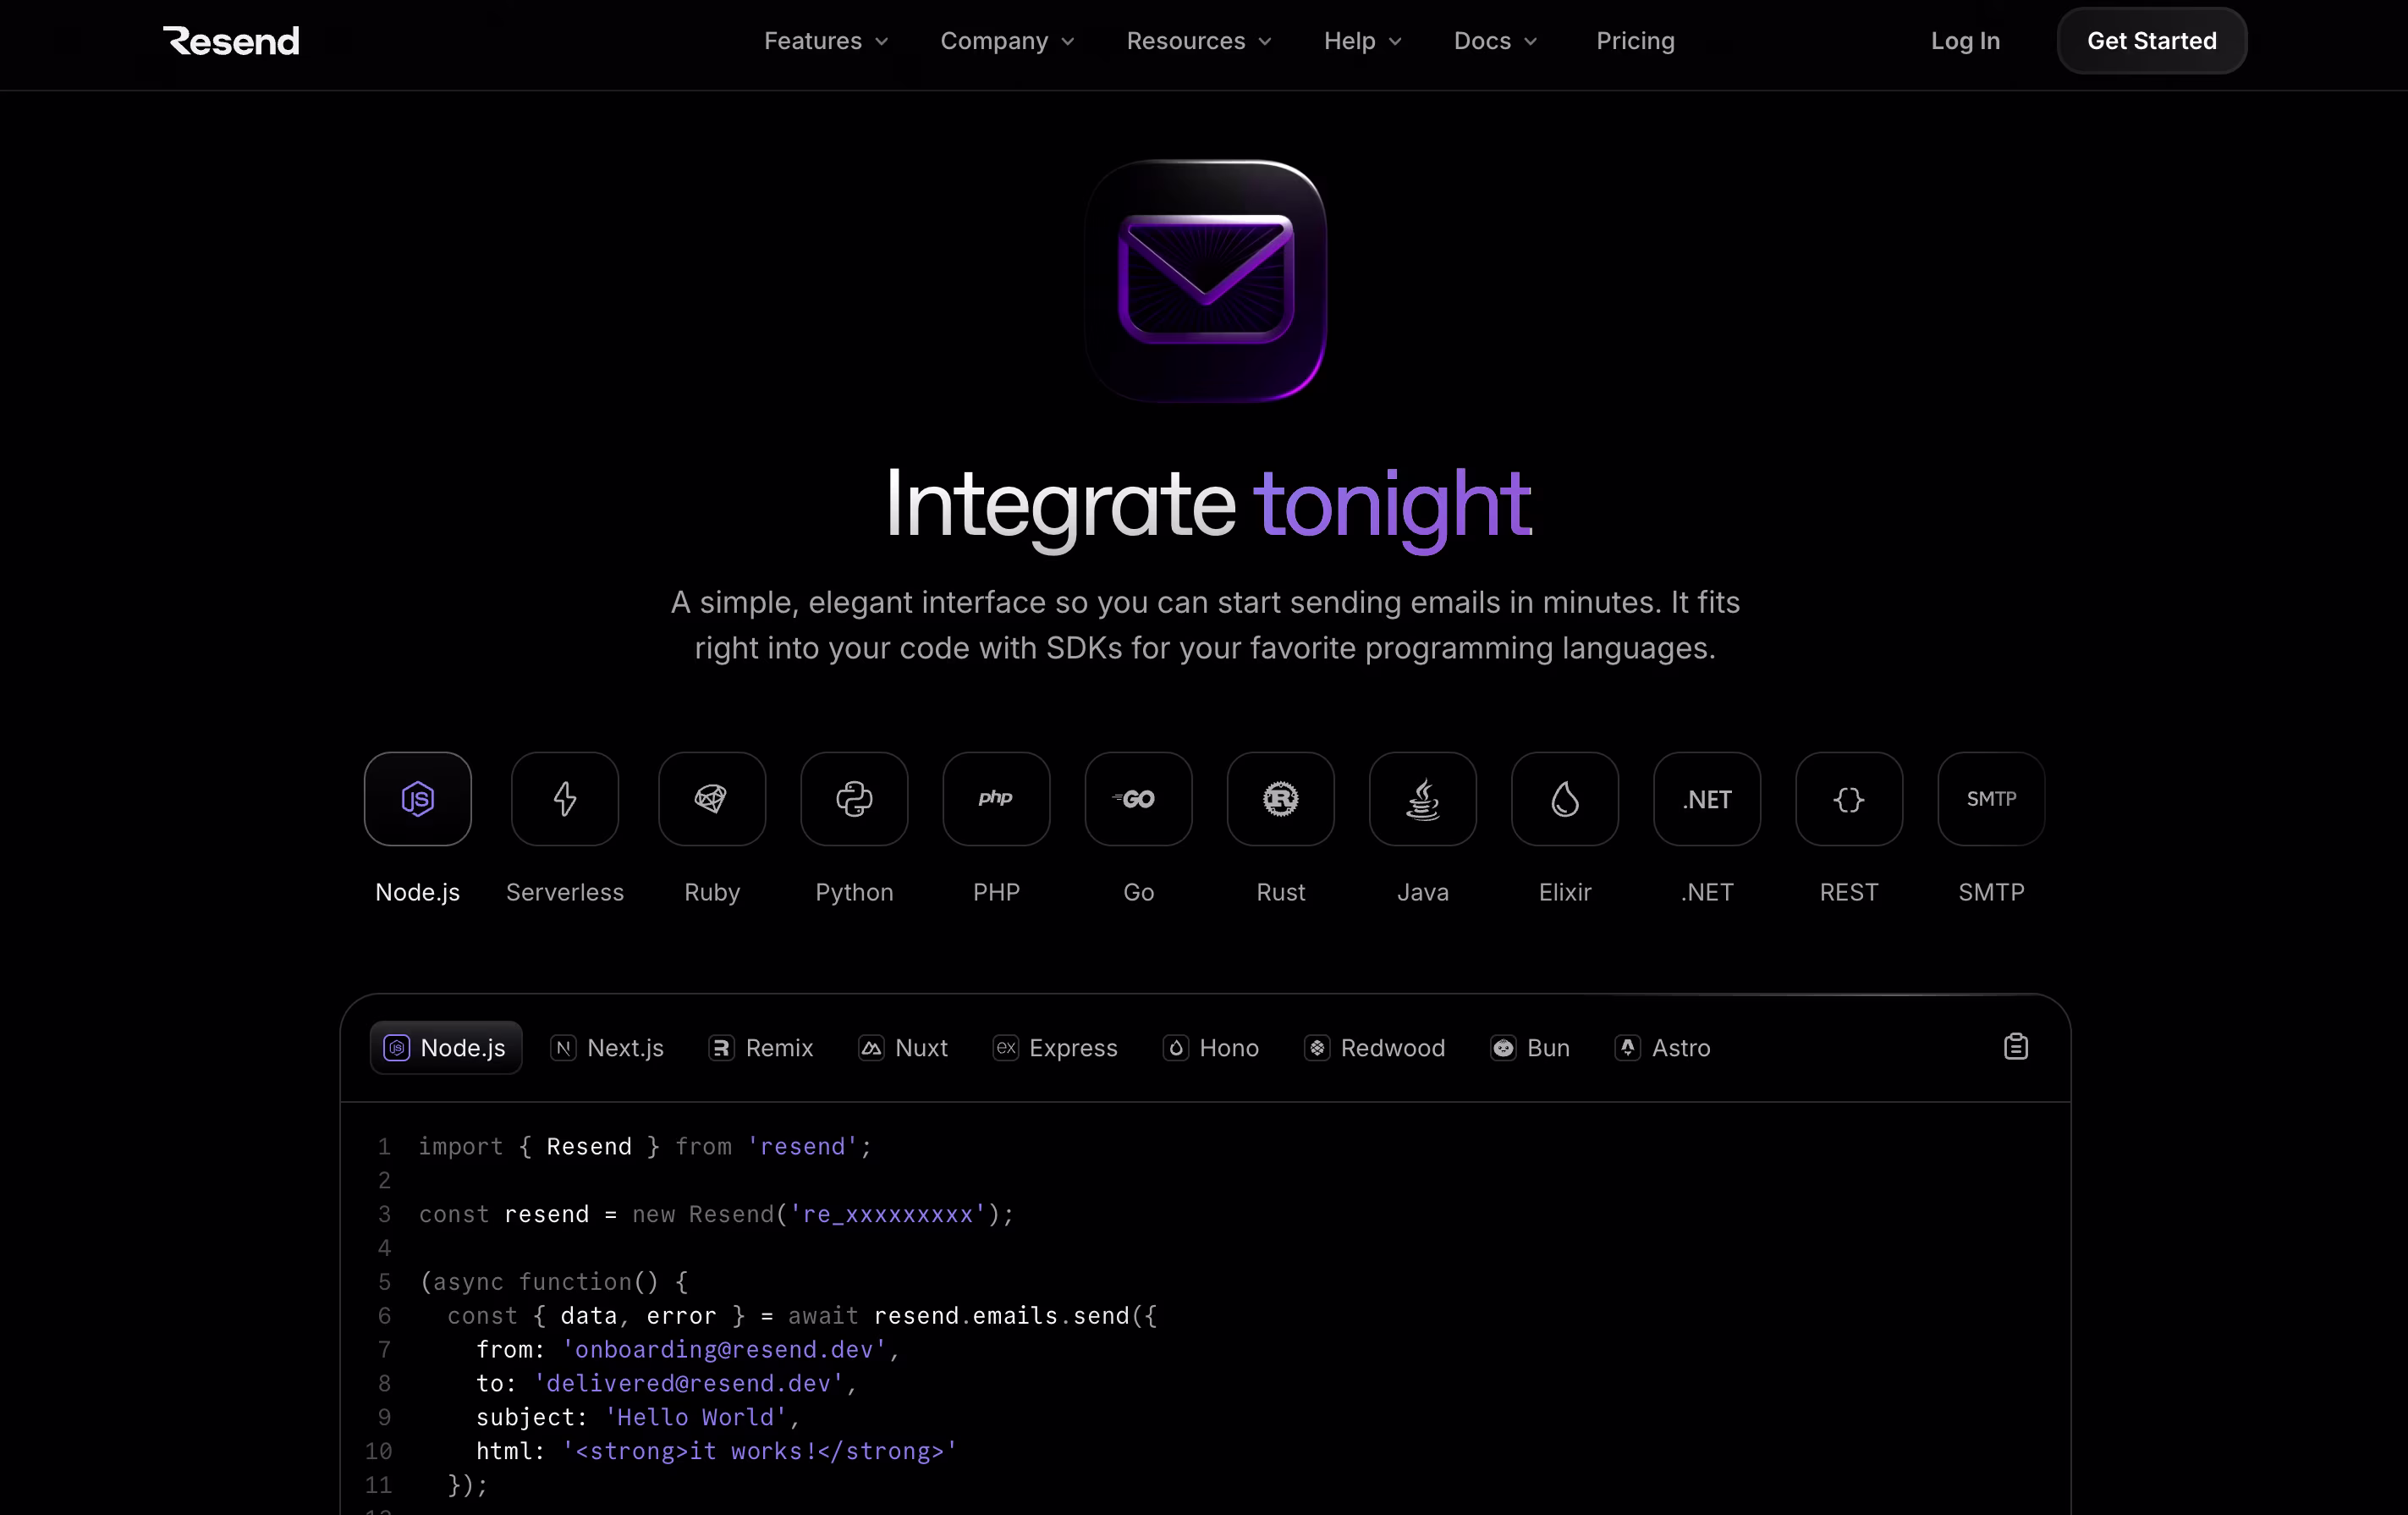Image resolution: width=2408 pixels, height=1515 pixels.
Task: Expand the Resources navigation dropdown
Action: pos(1198,41)
